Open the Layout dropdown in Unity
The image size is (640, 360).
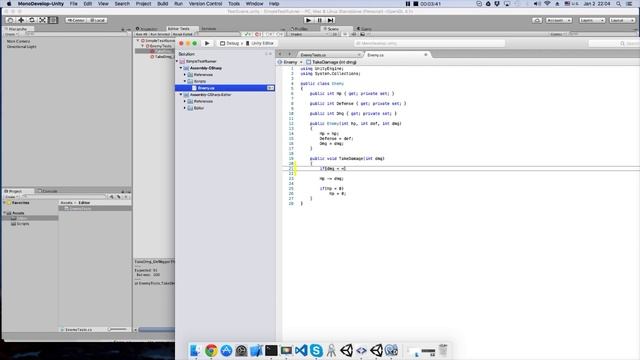[x=622, y=20]
